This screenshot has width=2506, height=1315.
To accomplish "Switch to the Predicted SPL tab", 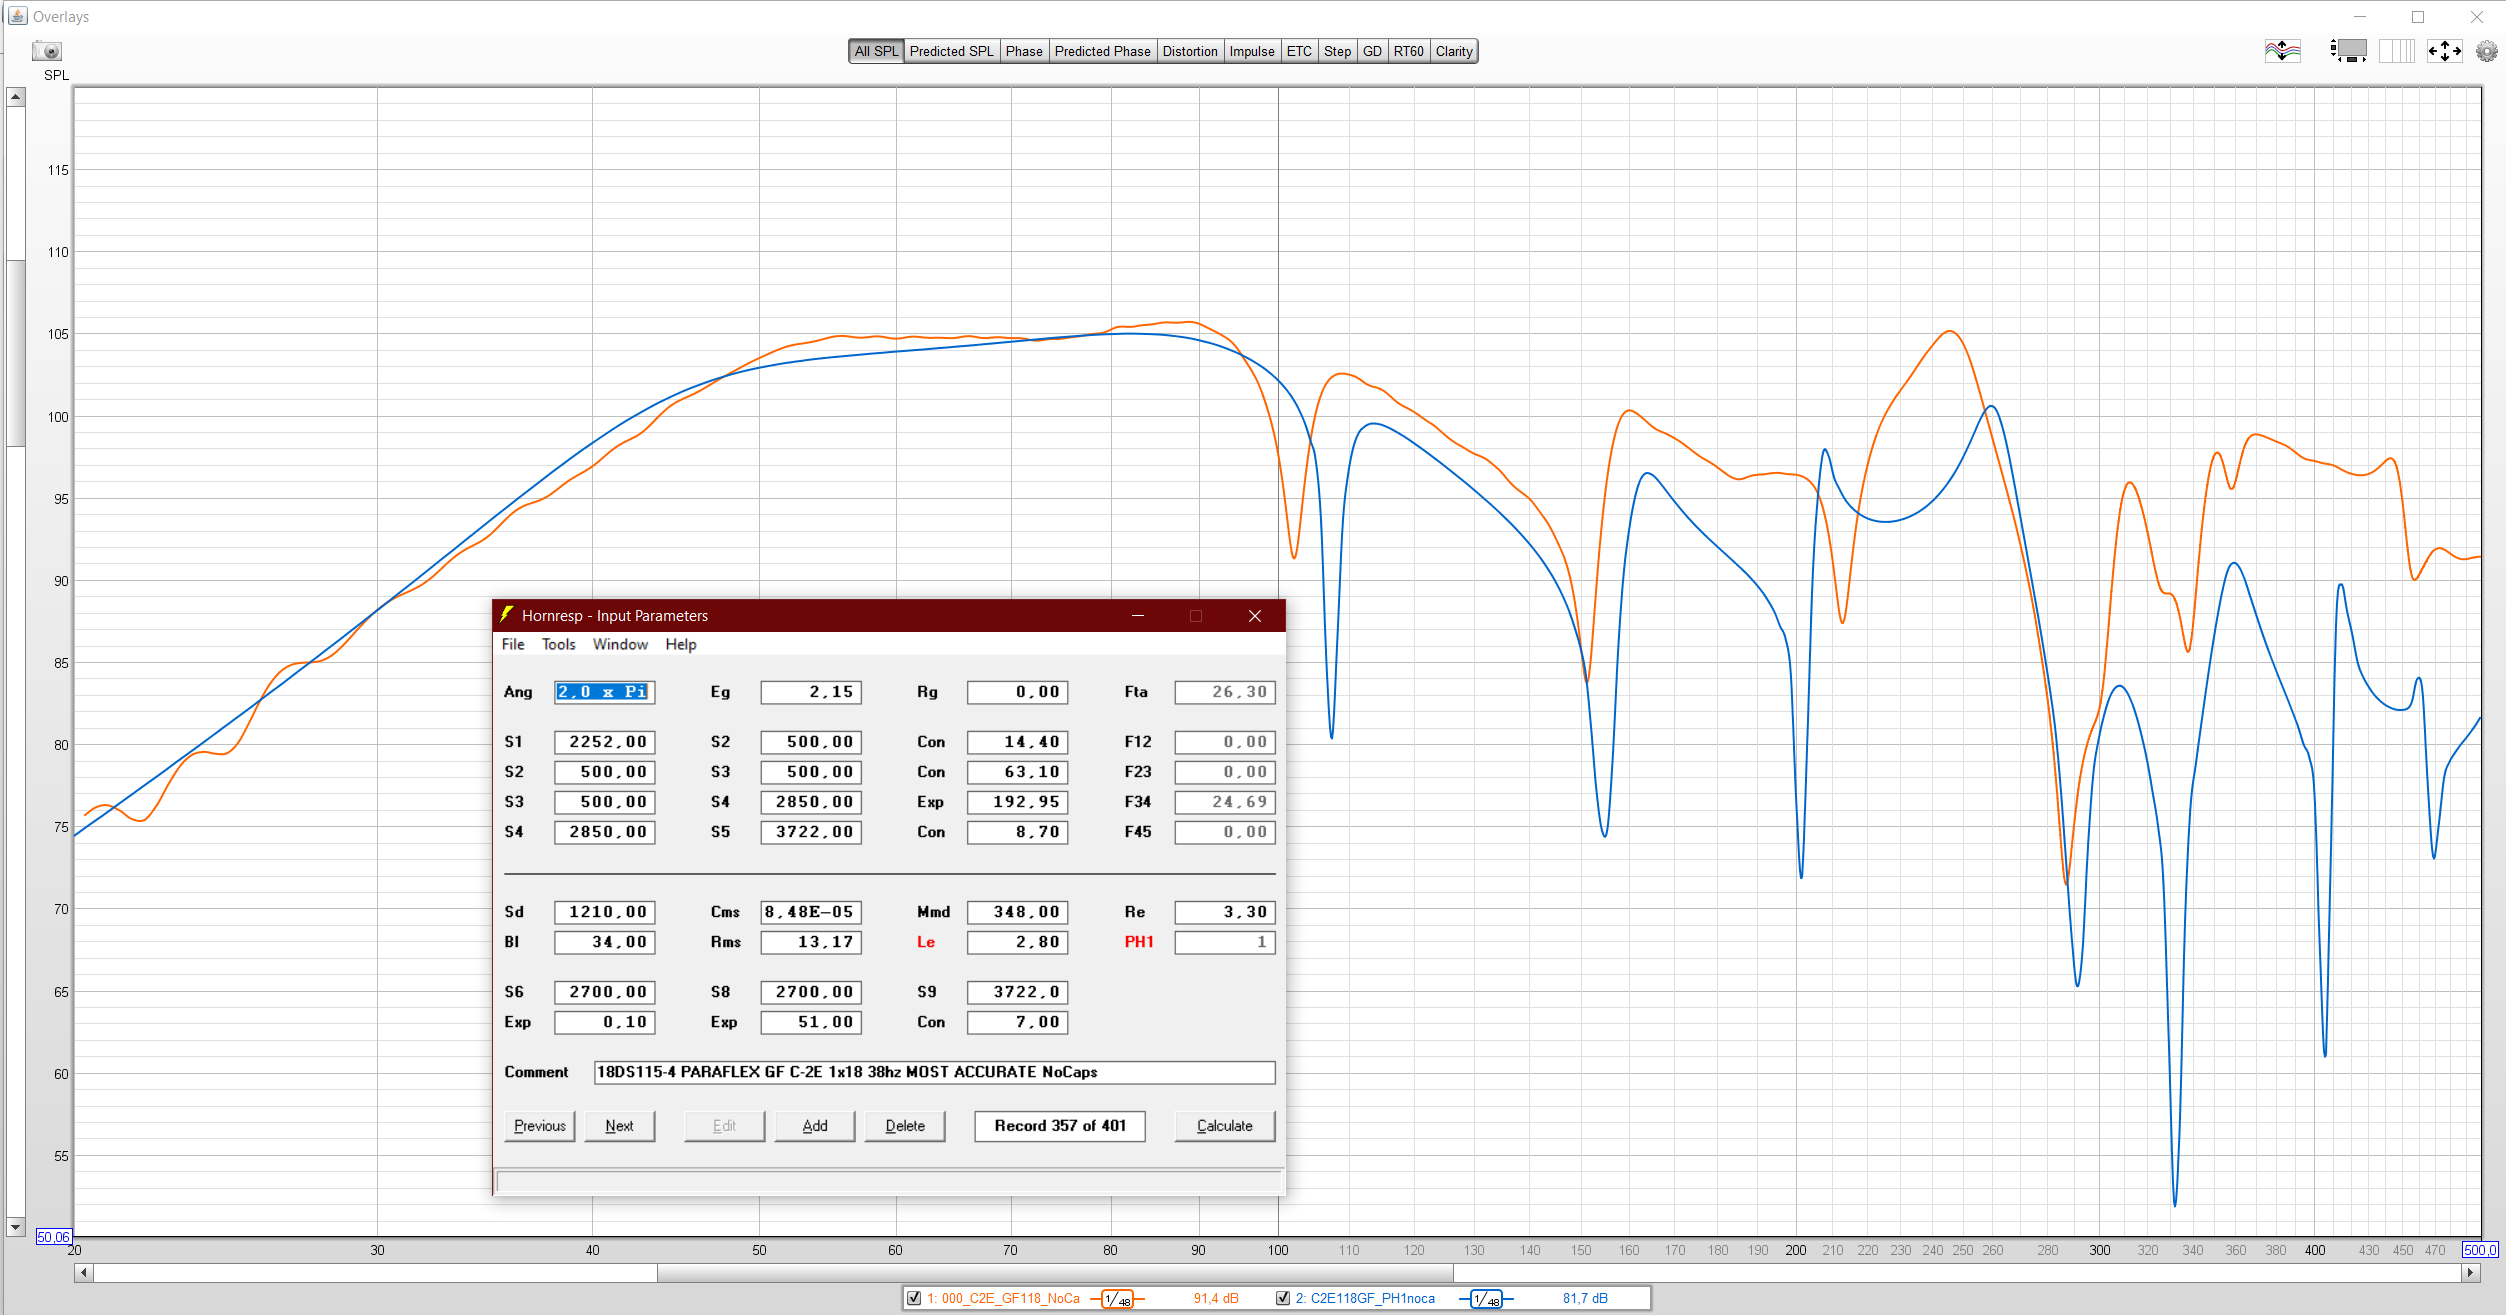I will [951, 51].
